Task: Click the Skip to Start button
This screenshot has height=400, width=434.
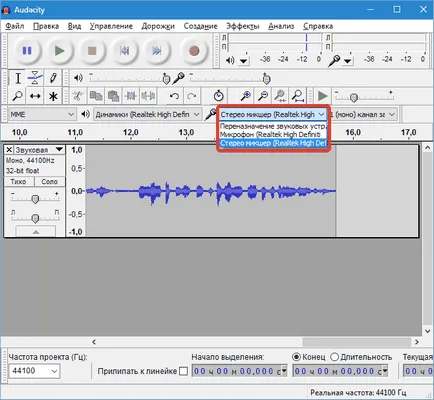Action: click(125, 51)
